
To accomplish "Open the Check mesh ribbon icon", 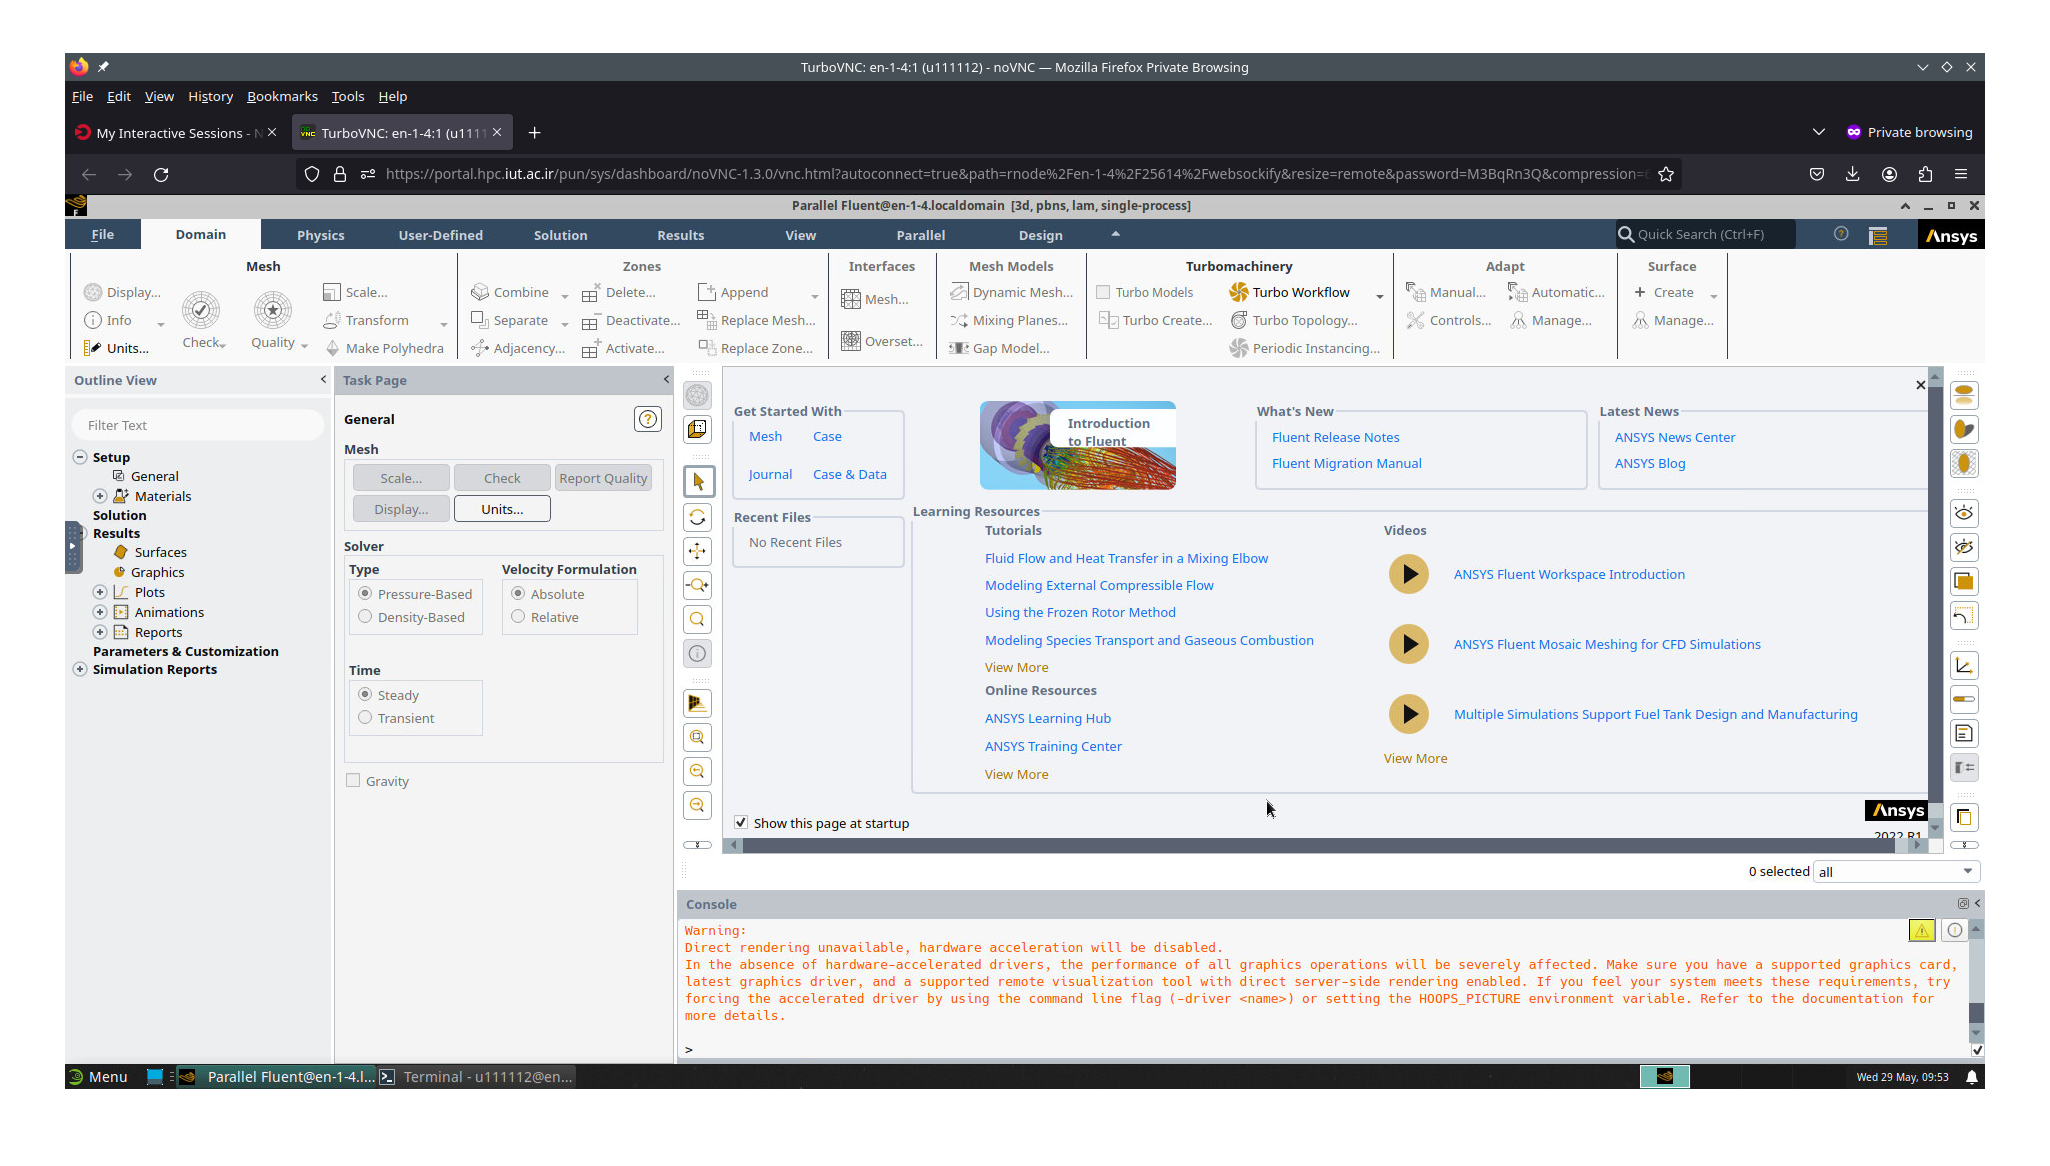I will (201, 310).
